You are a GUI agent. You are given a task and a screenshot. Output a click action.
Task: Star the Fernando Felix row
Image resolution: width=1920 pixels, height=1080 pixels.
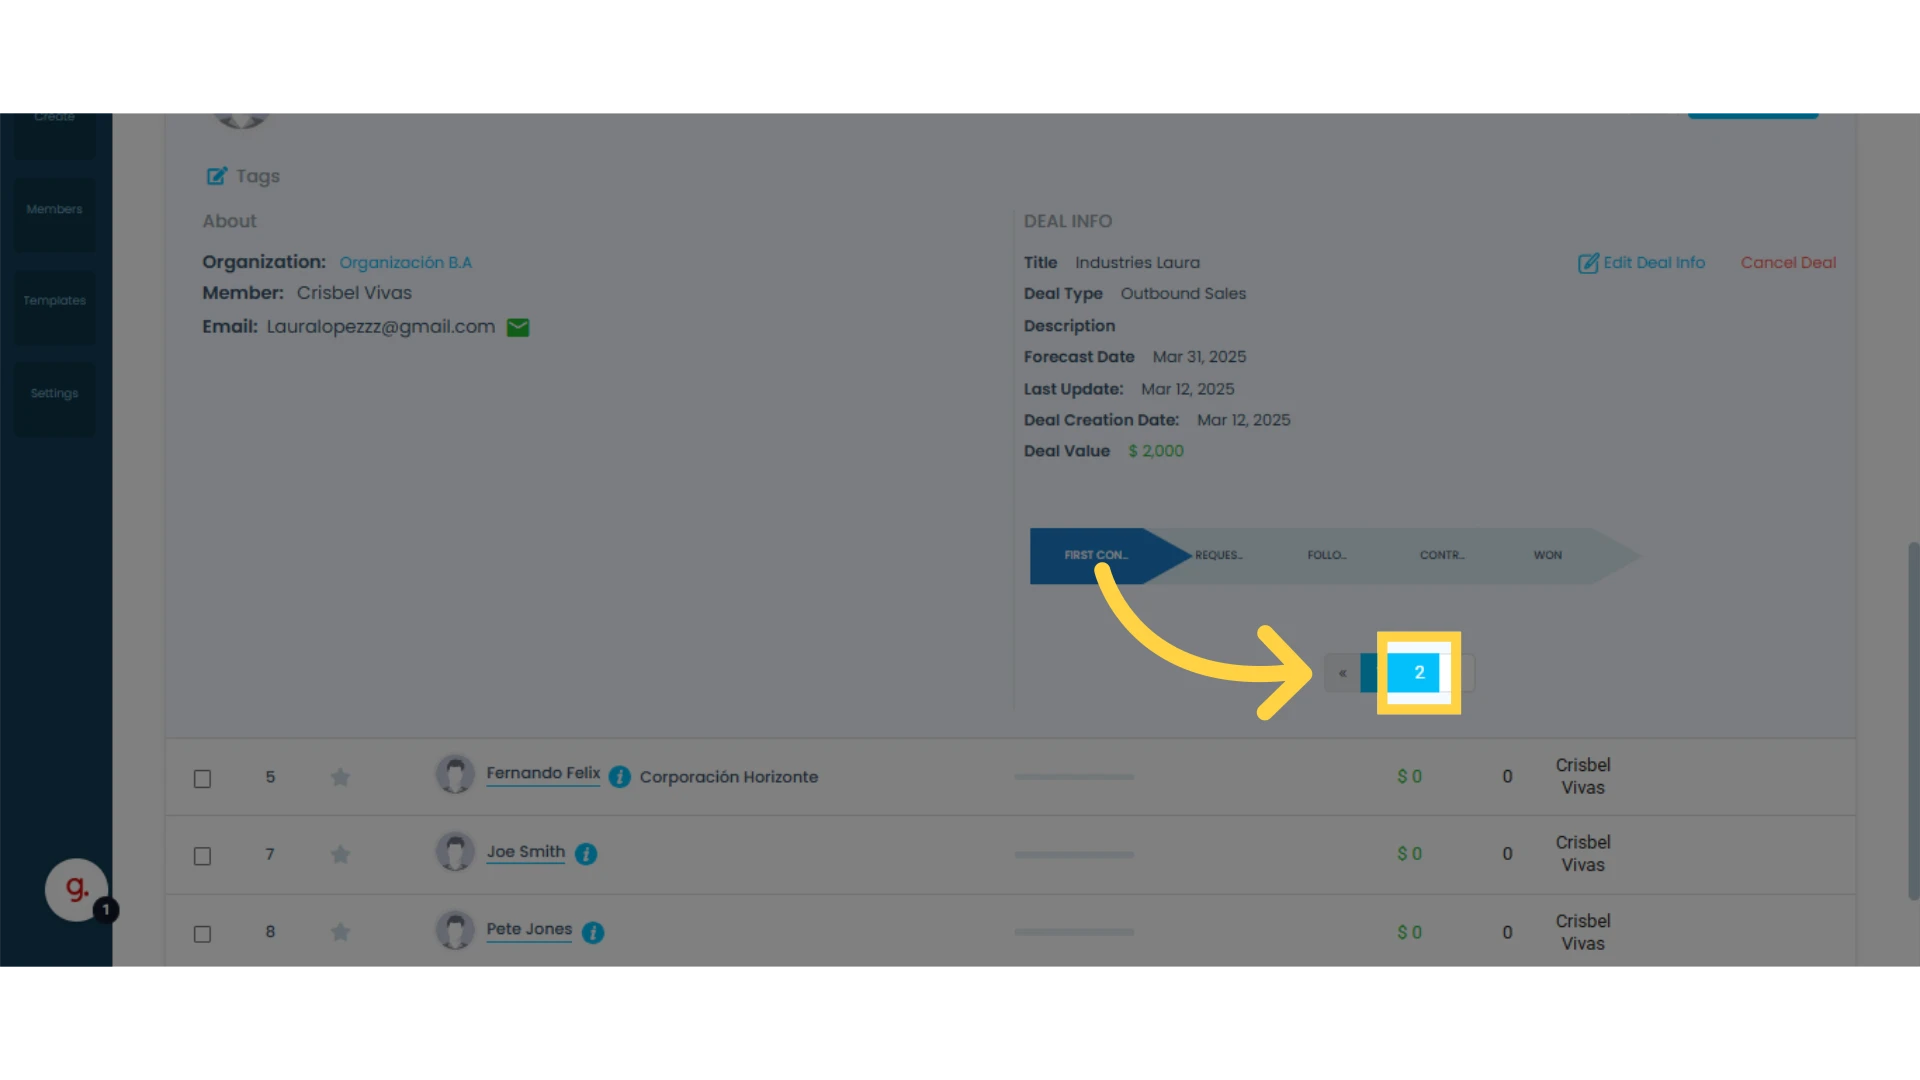tap(340, 777)
